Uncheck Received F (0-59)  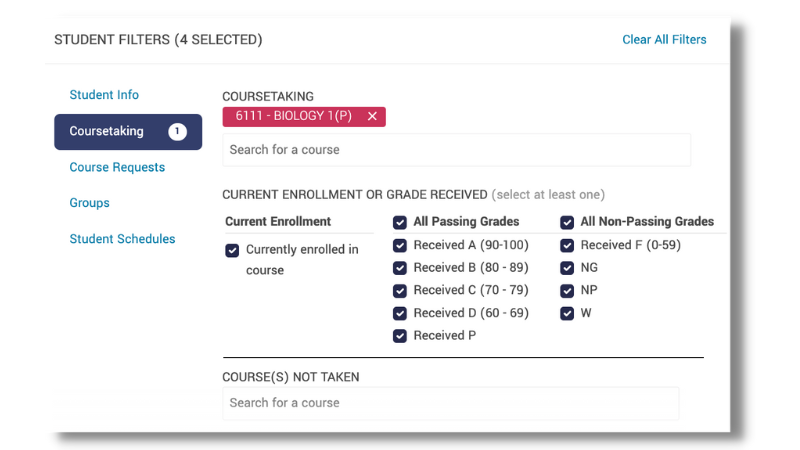click(x=567, y=245)
